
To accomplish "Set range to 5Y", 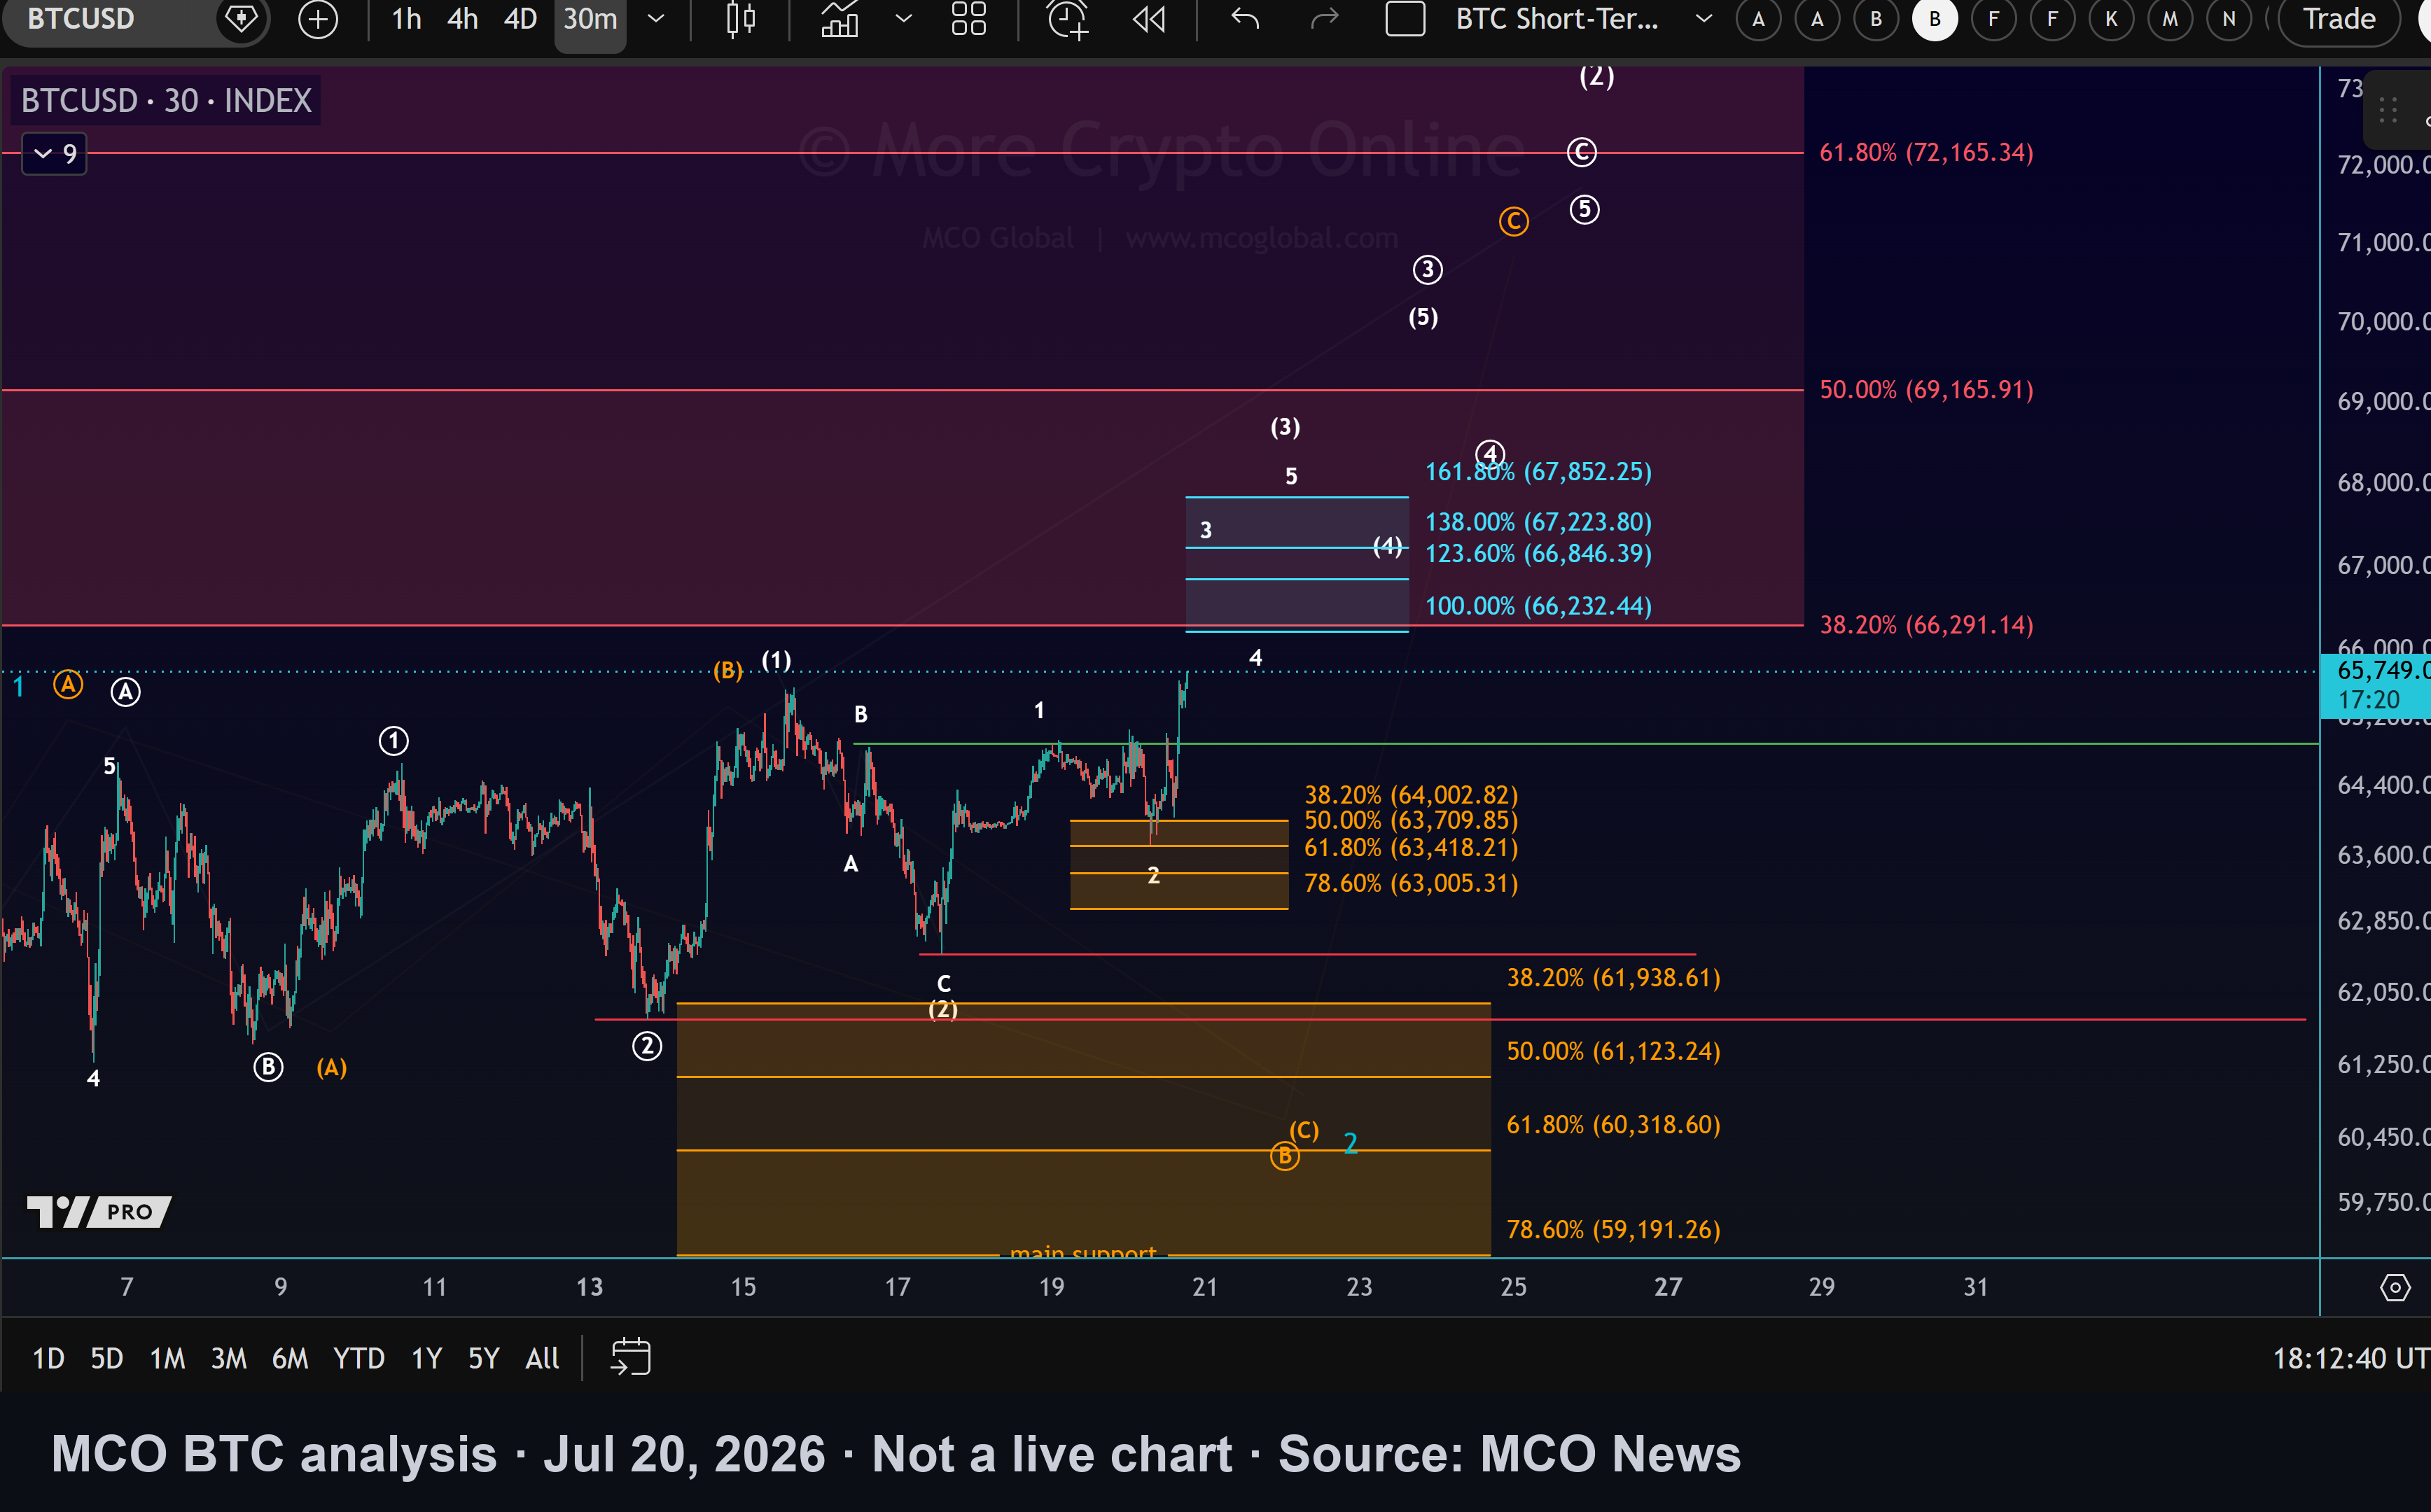I will [x=483, y=1358].
